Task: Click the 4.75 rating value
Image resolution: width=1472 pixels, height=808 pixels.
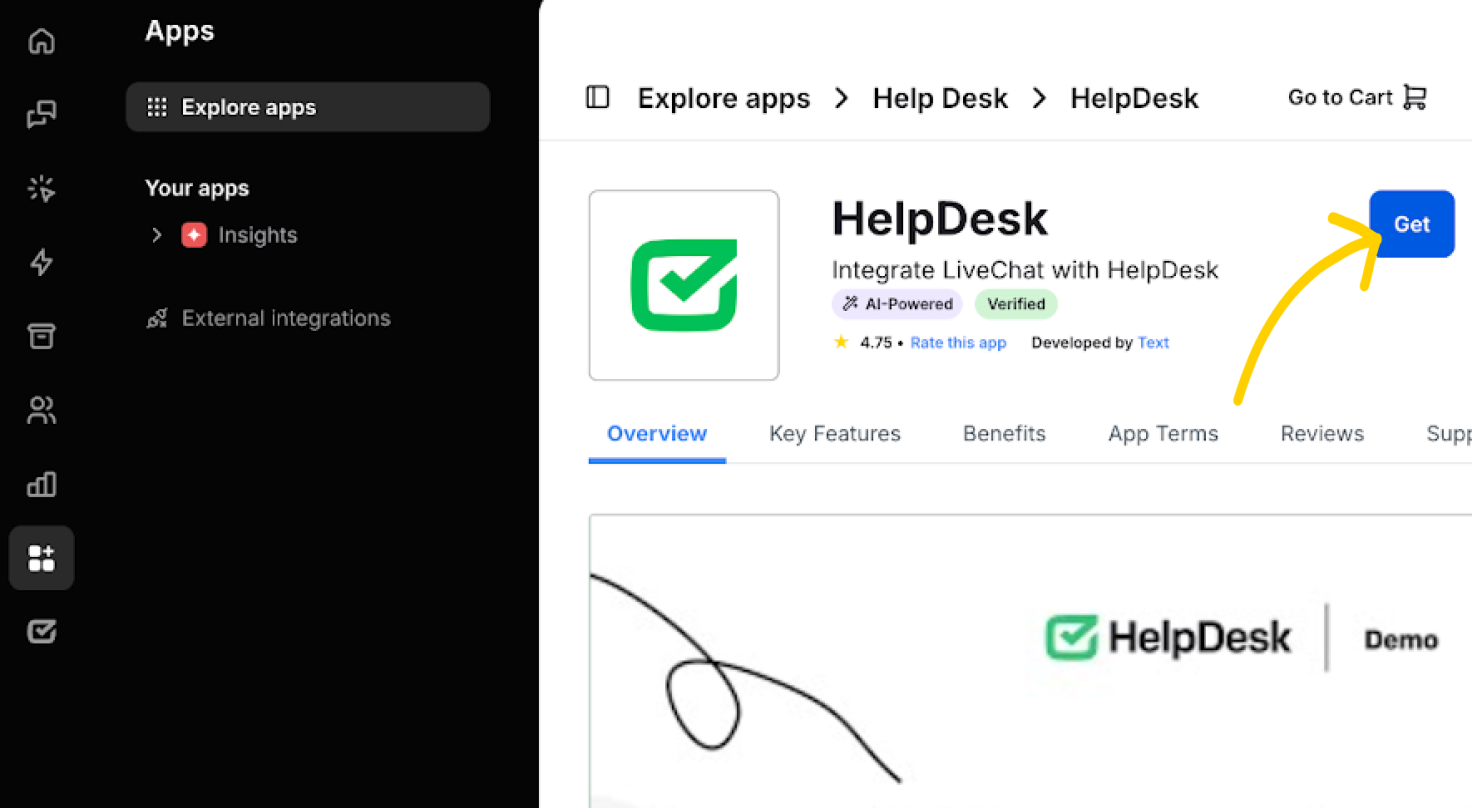Action: coord(876,342)
